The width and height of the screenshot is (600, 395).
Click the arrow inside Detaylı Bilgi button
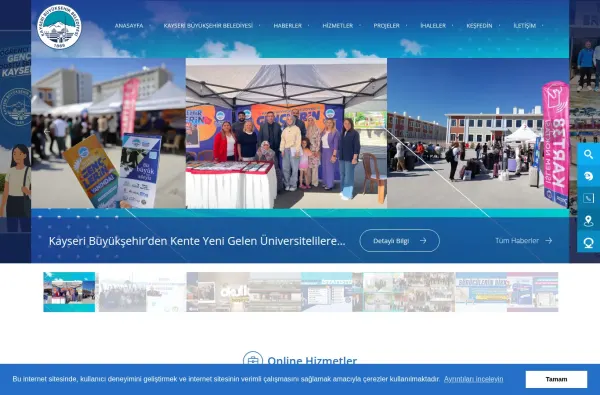click(x=423, y=240)
